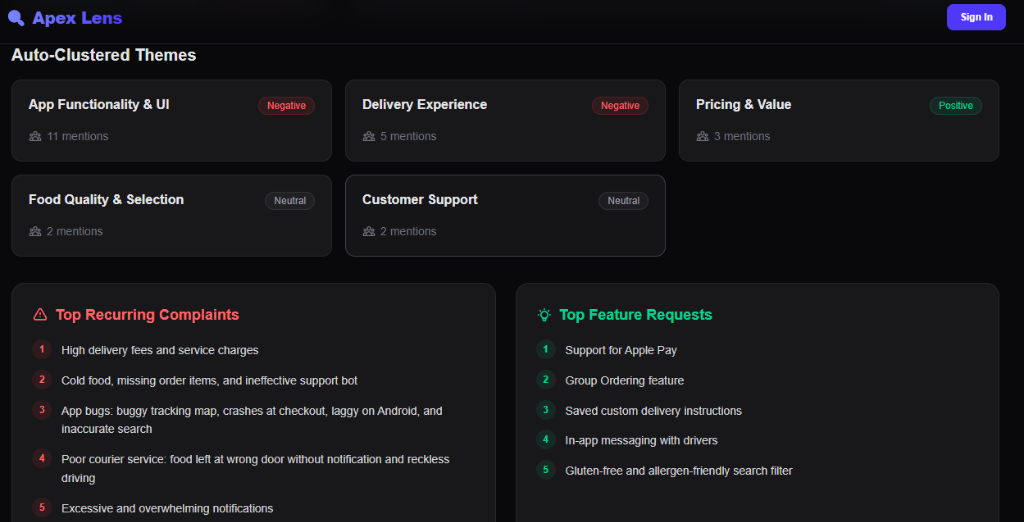Viewport: 1024px width, 522px height.
Task: Open the Delivery Experience theme card
Action: 505,120
